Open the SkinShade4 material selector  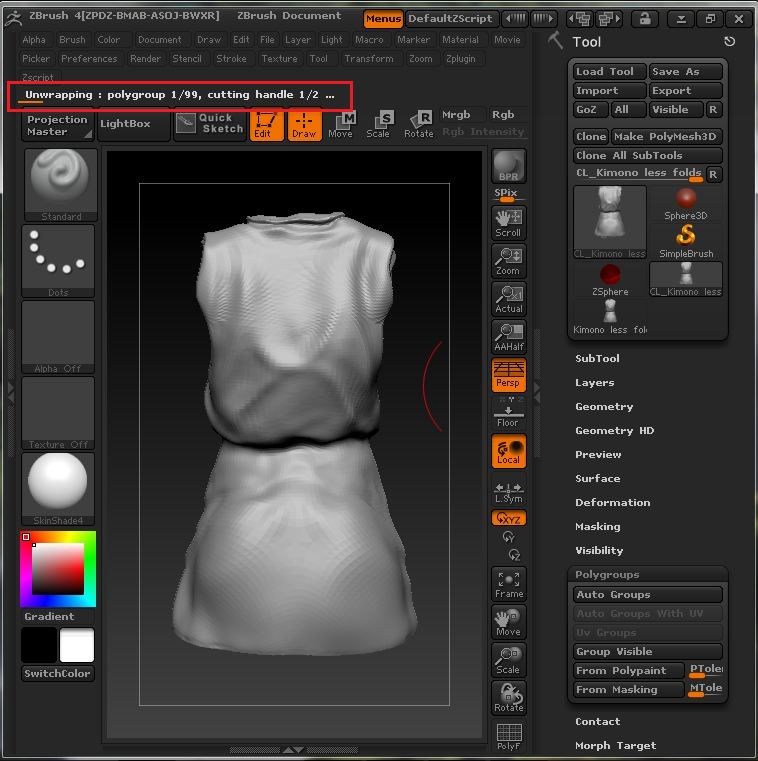coord(58,489)
